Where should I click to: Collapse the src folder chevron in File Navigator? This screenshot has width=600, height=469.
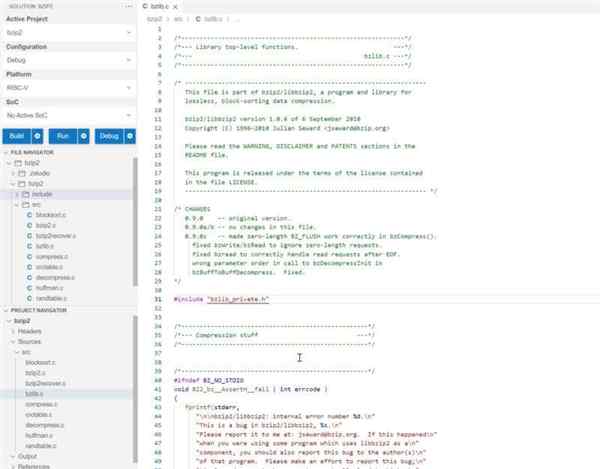click(17, 205)
